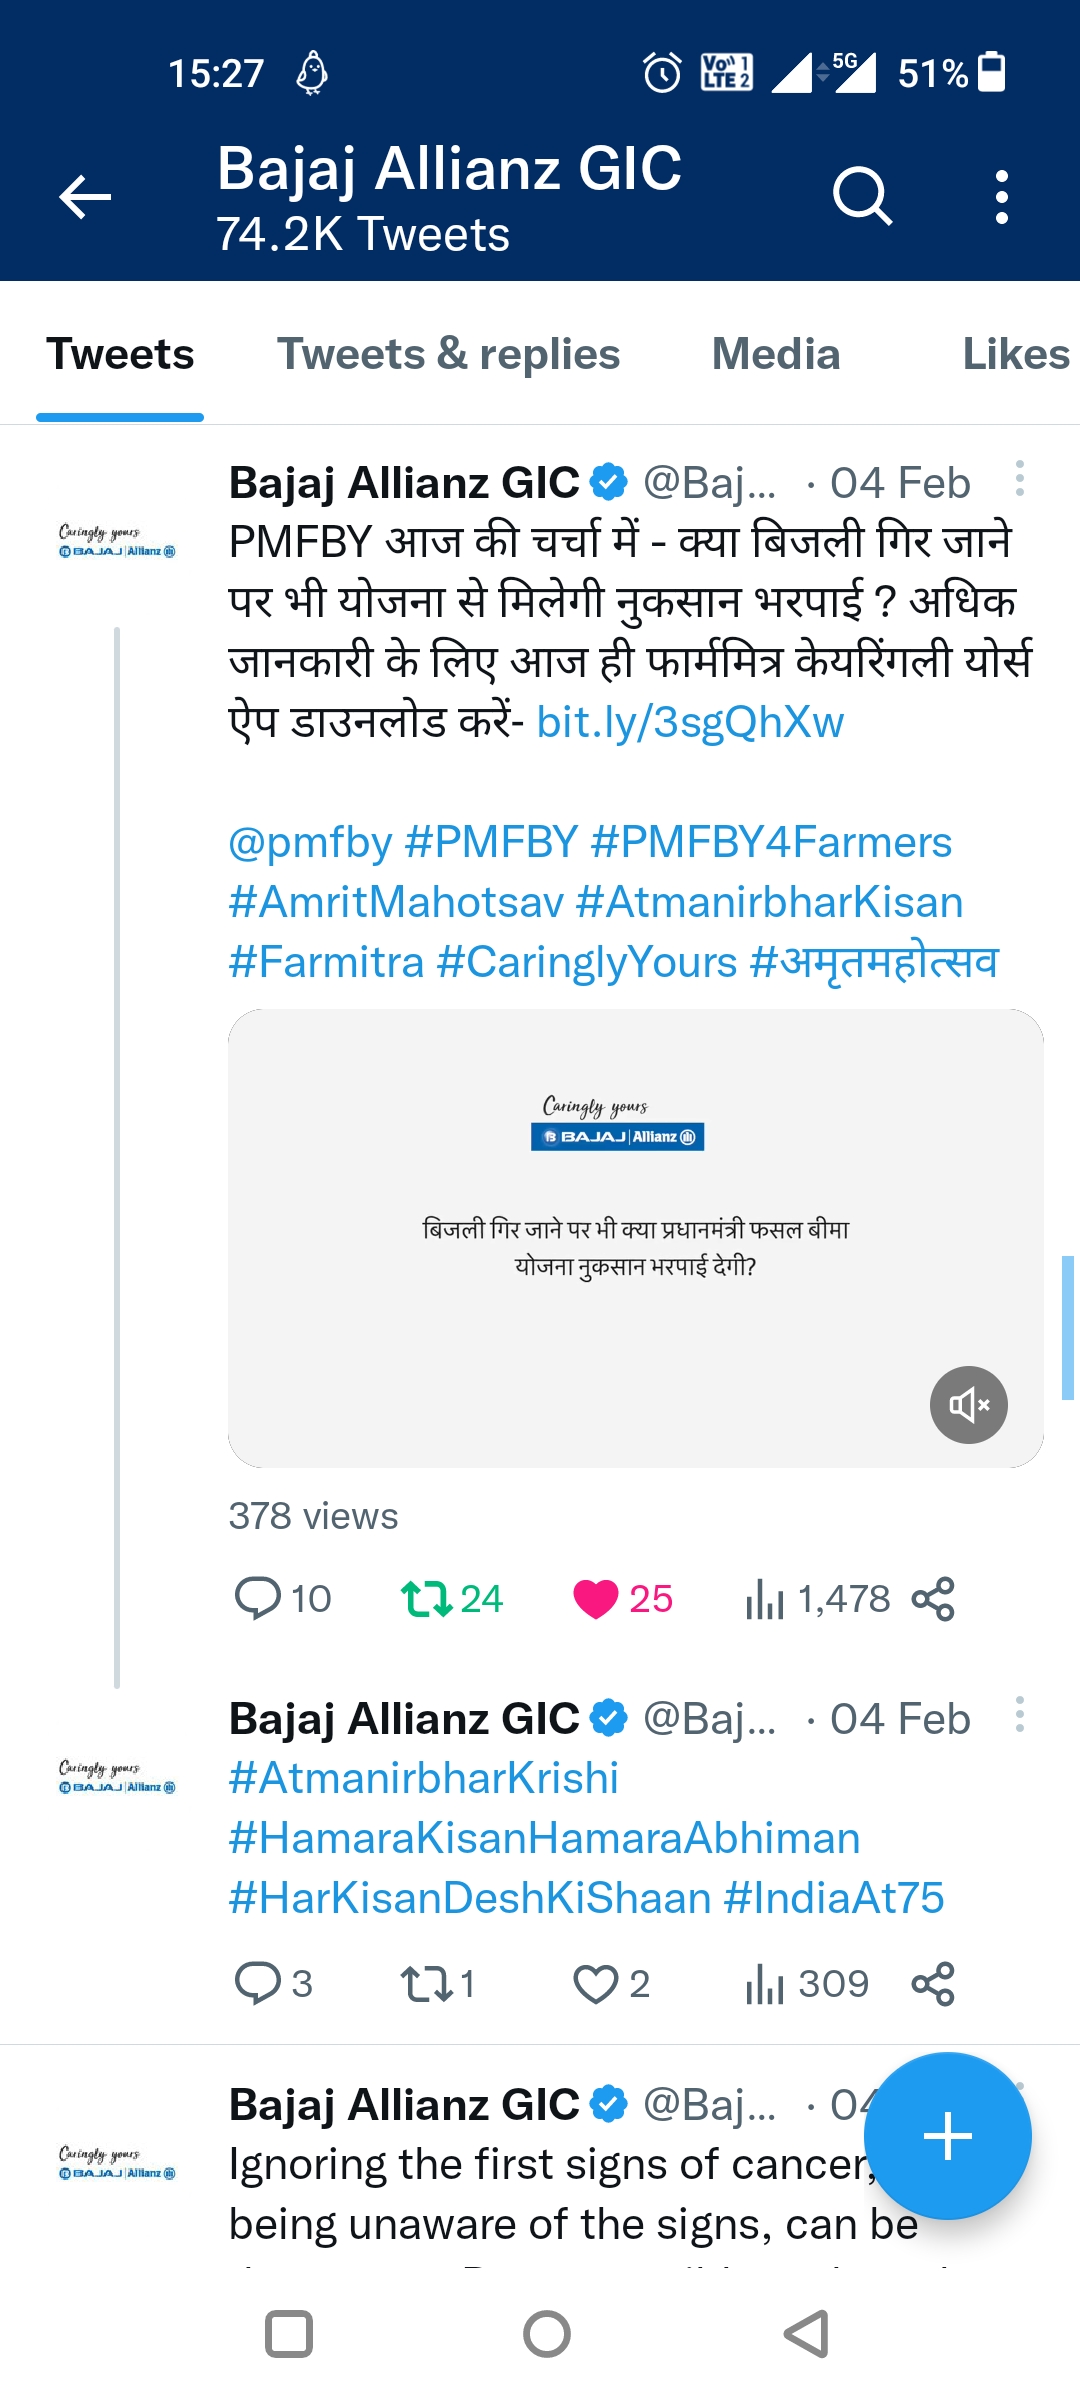
Task: Retweet the AtmanirbharKrishi hashtag tweet
Action: [x=427, y=1984]
